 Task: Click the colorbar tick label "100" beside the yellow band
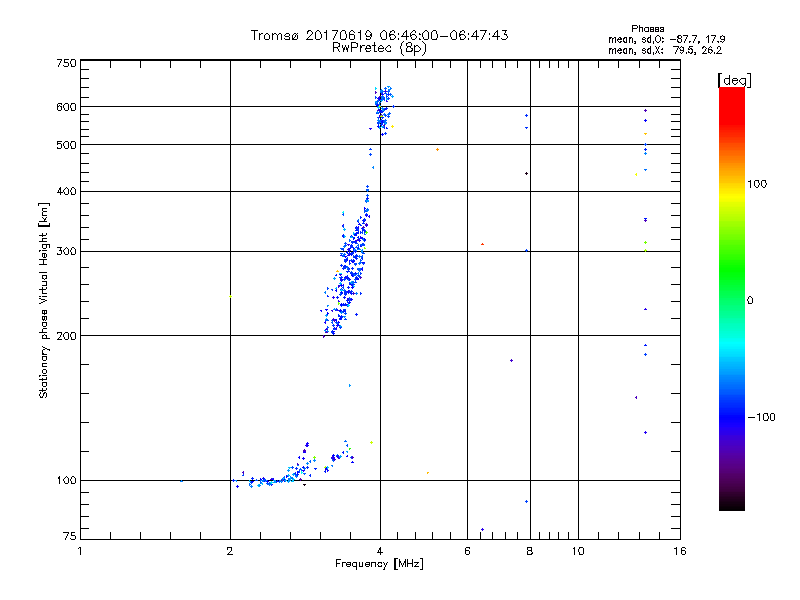click(x=757, y=184)
